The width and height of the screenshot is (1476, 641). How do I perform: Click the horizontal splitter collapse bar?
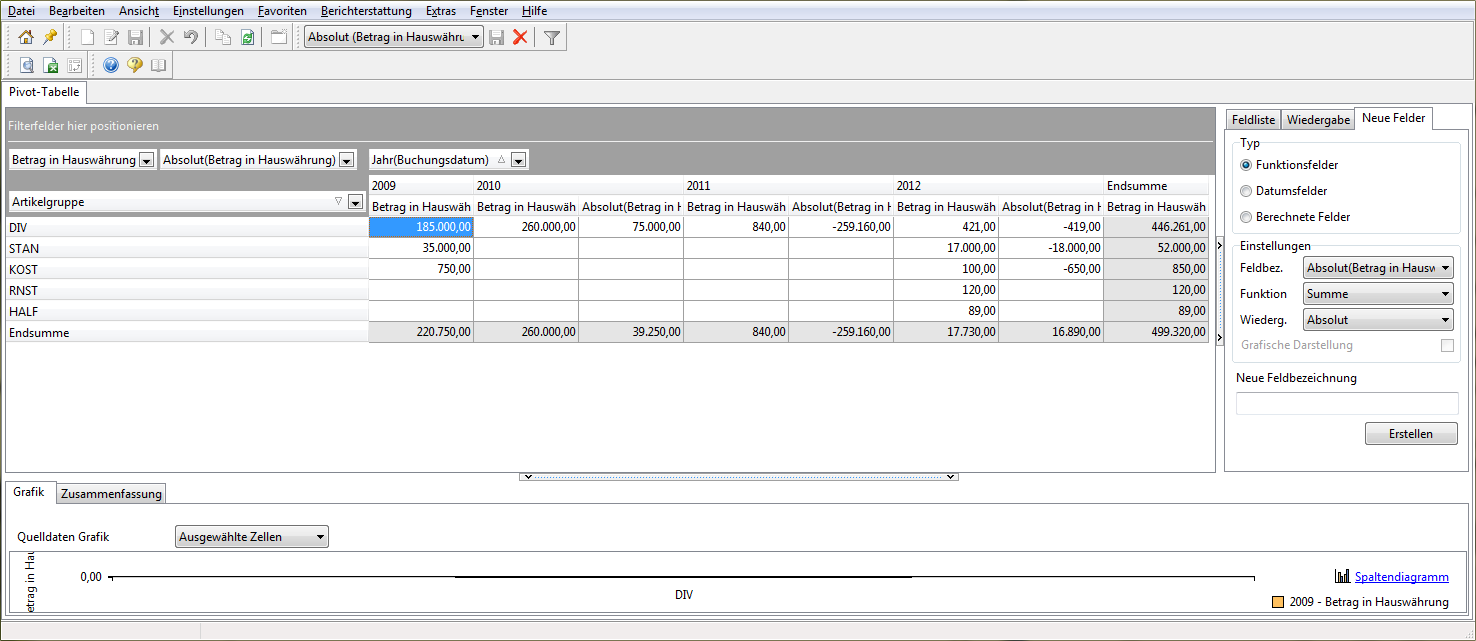[x=738, y=477]
